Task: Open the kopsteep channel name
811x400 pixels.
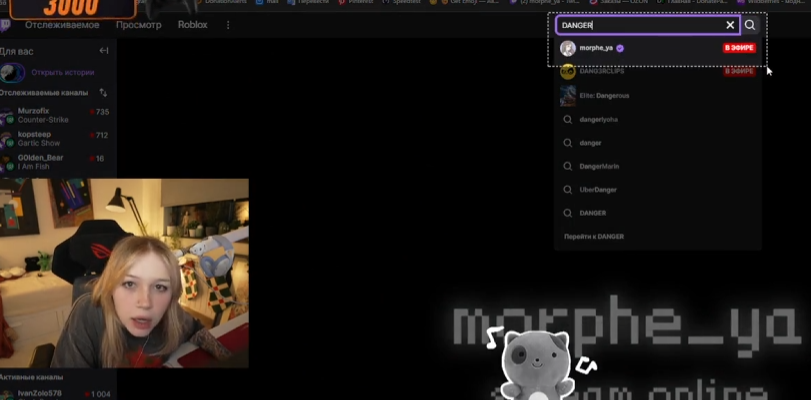Action: pyautogui.click(x=34, y=135)
